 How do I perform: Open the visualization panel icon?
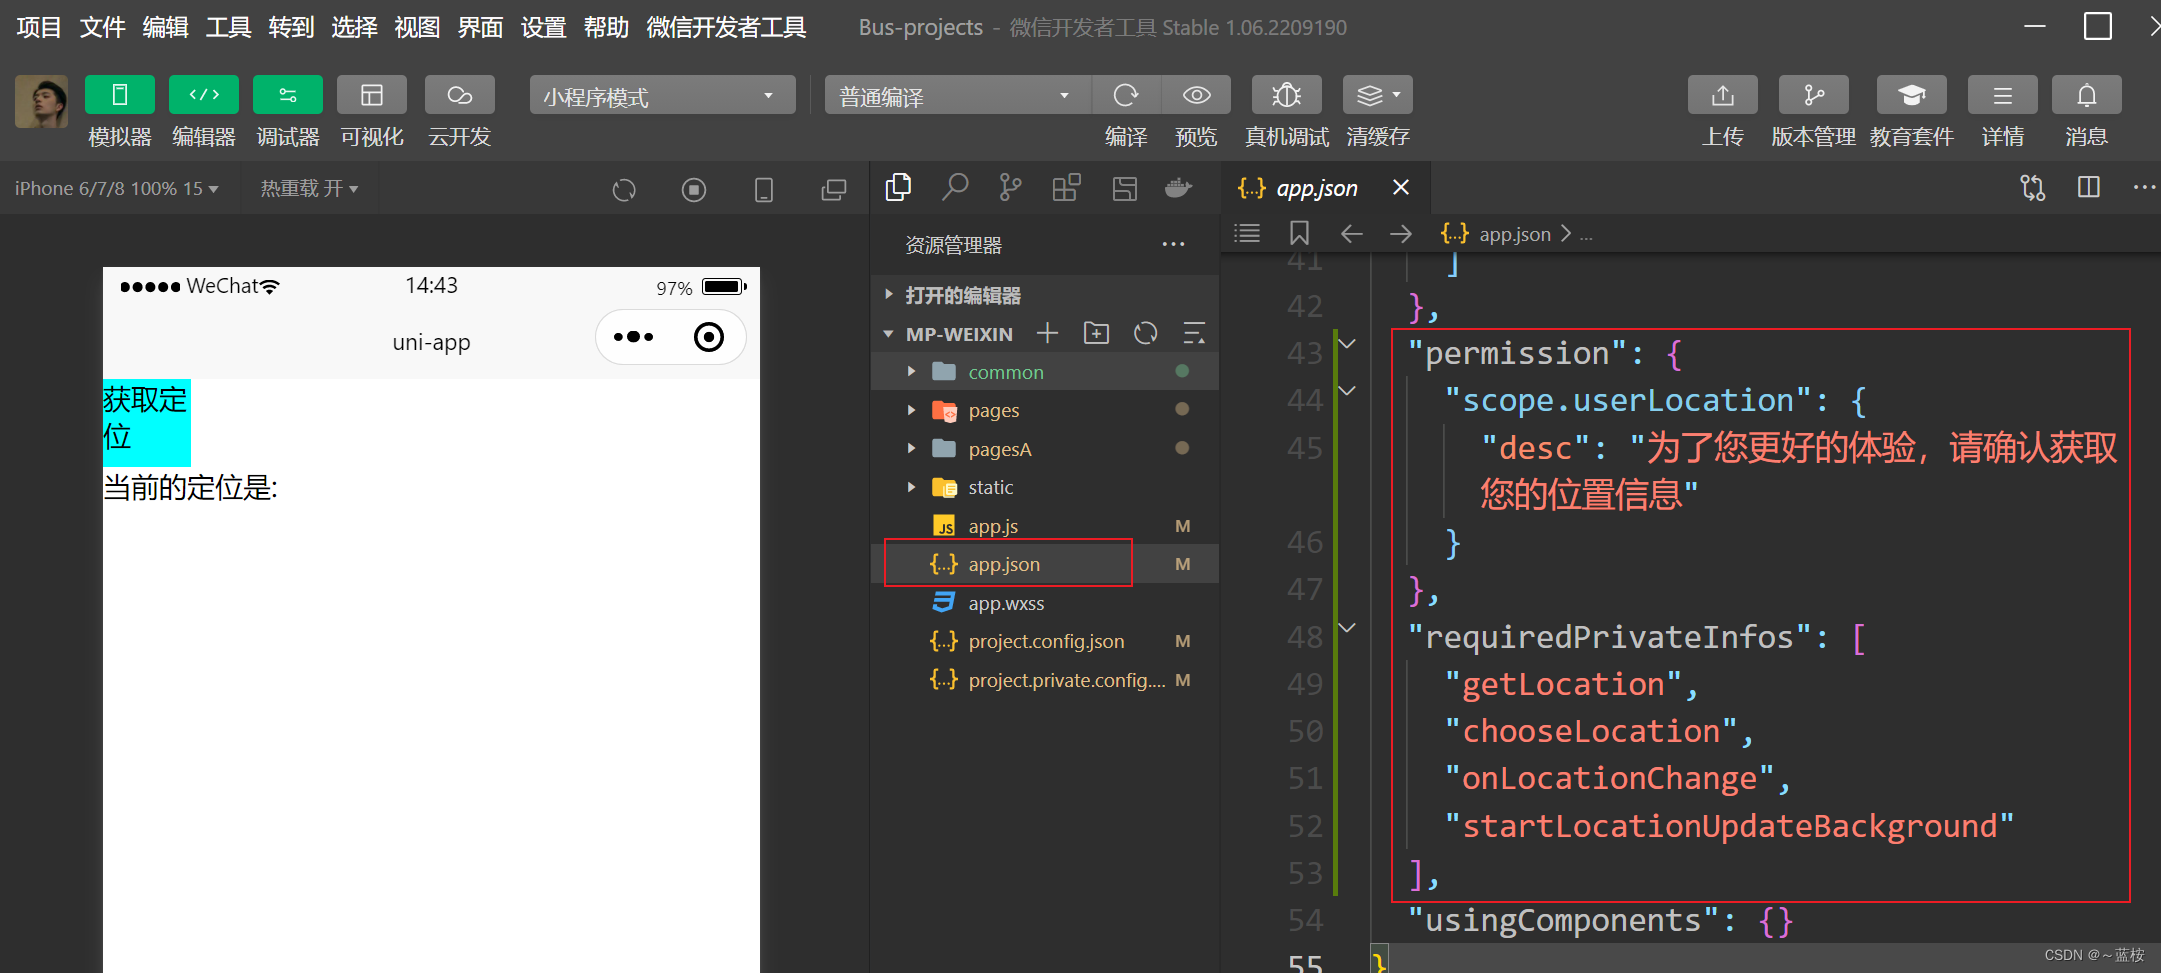click(x=372, y=95)
